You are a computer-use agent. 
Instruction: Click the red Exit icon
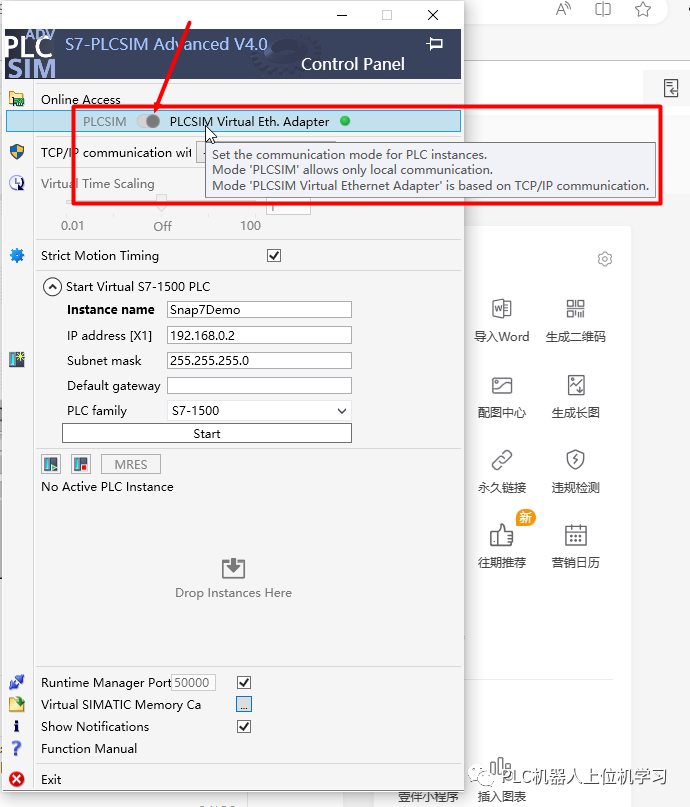tap(16, 779)
